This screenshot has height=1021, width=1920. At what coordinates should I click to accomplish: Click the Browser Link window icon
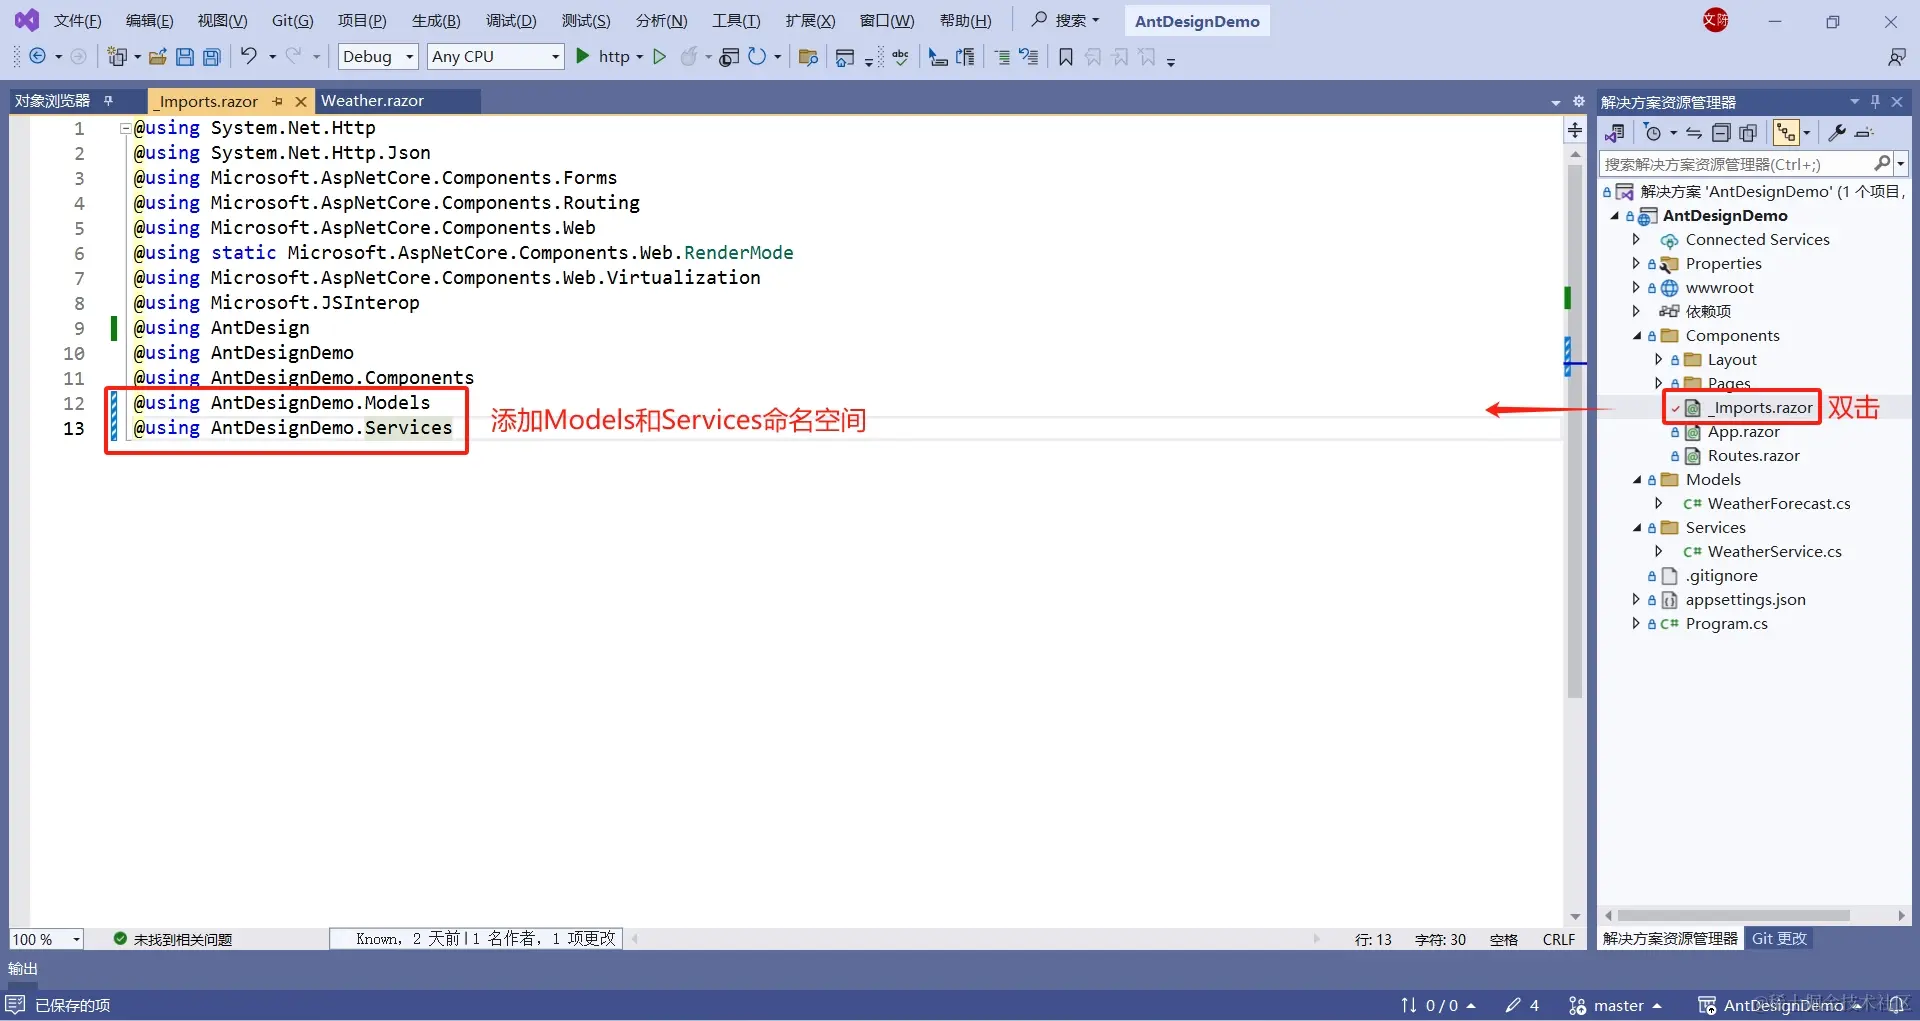pyautogui.click(x=730, y=57)
